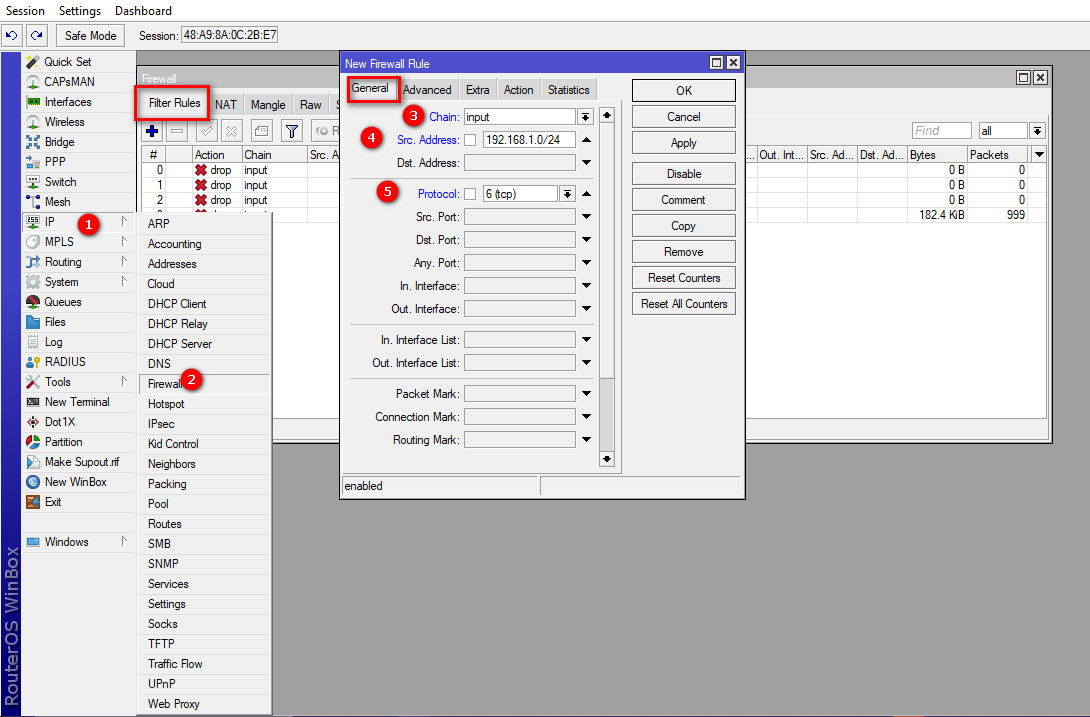Open New Terminal from the sidebar
This screenshot has width=1090, height=717.
pyautogui.click(x=76, y=402)
